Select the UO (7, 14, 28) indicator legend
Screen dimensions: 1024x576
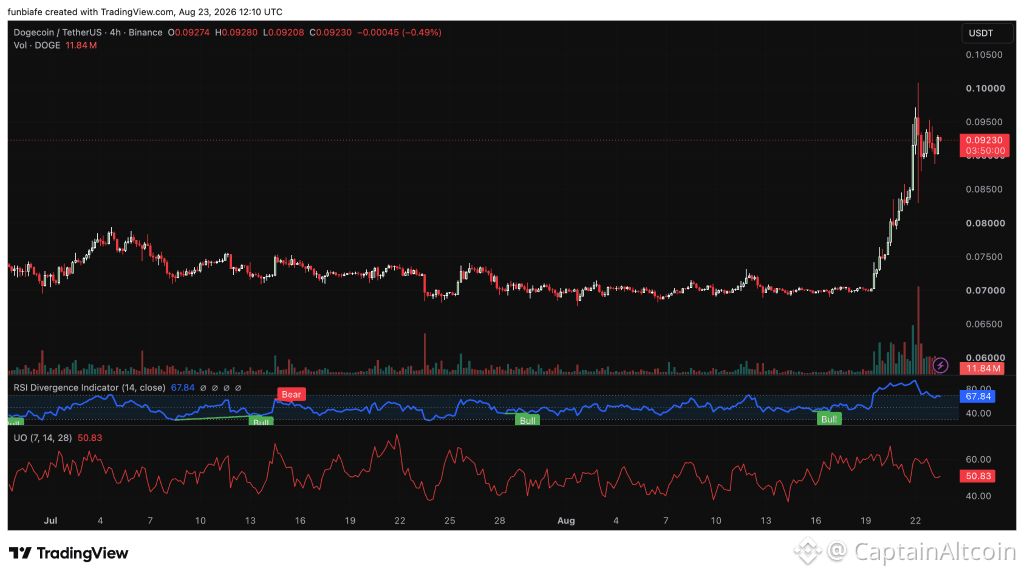(43, 438)
